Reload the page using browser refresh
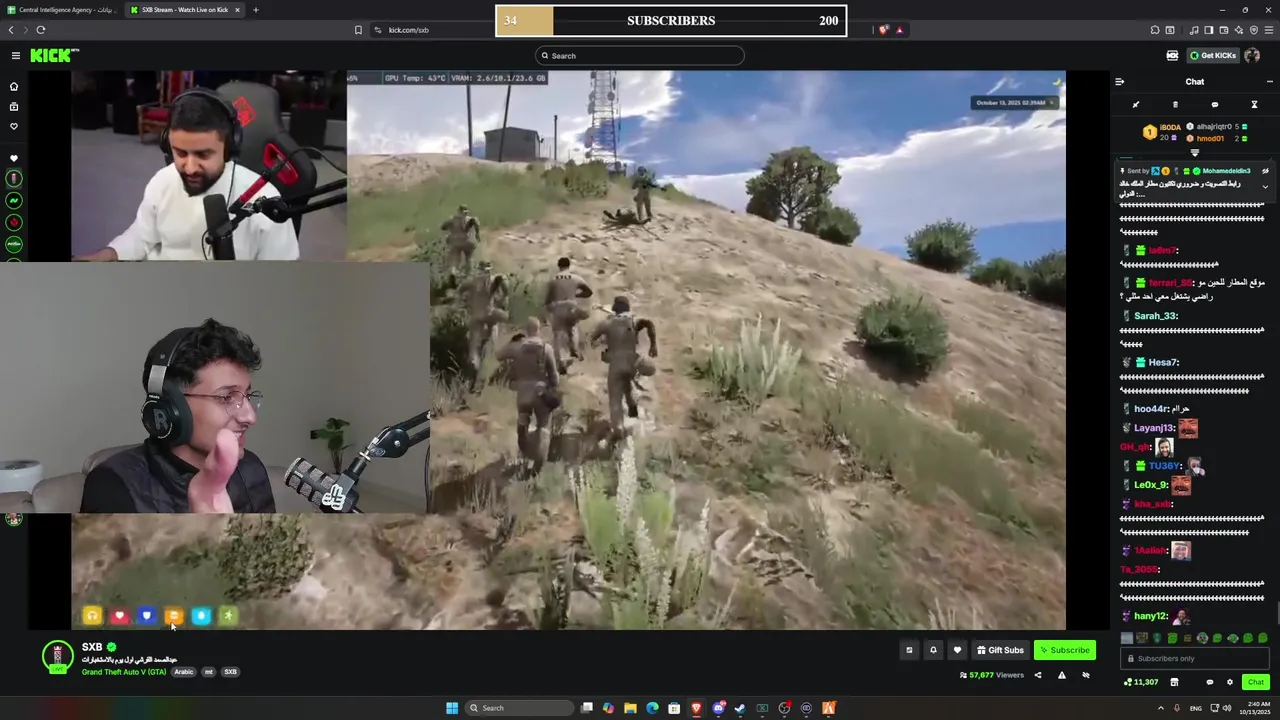Screen dimensions: 1280x720 coord(40,30)
